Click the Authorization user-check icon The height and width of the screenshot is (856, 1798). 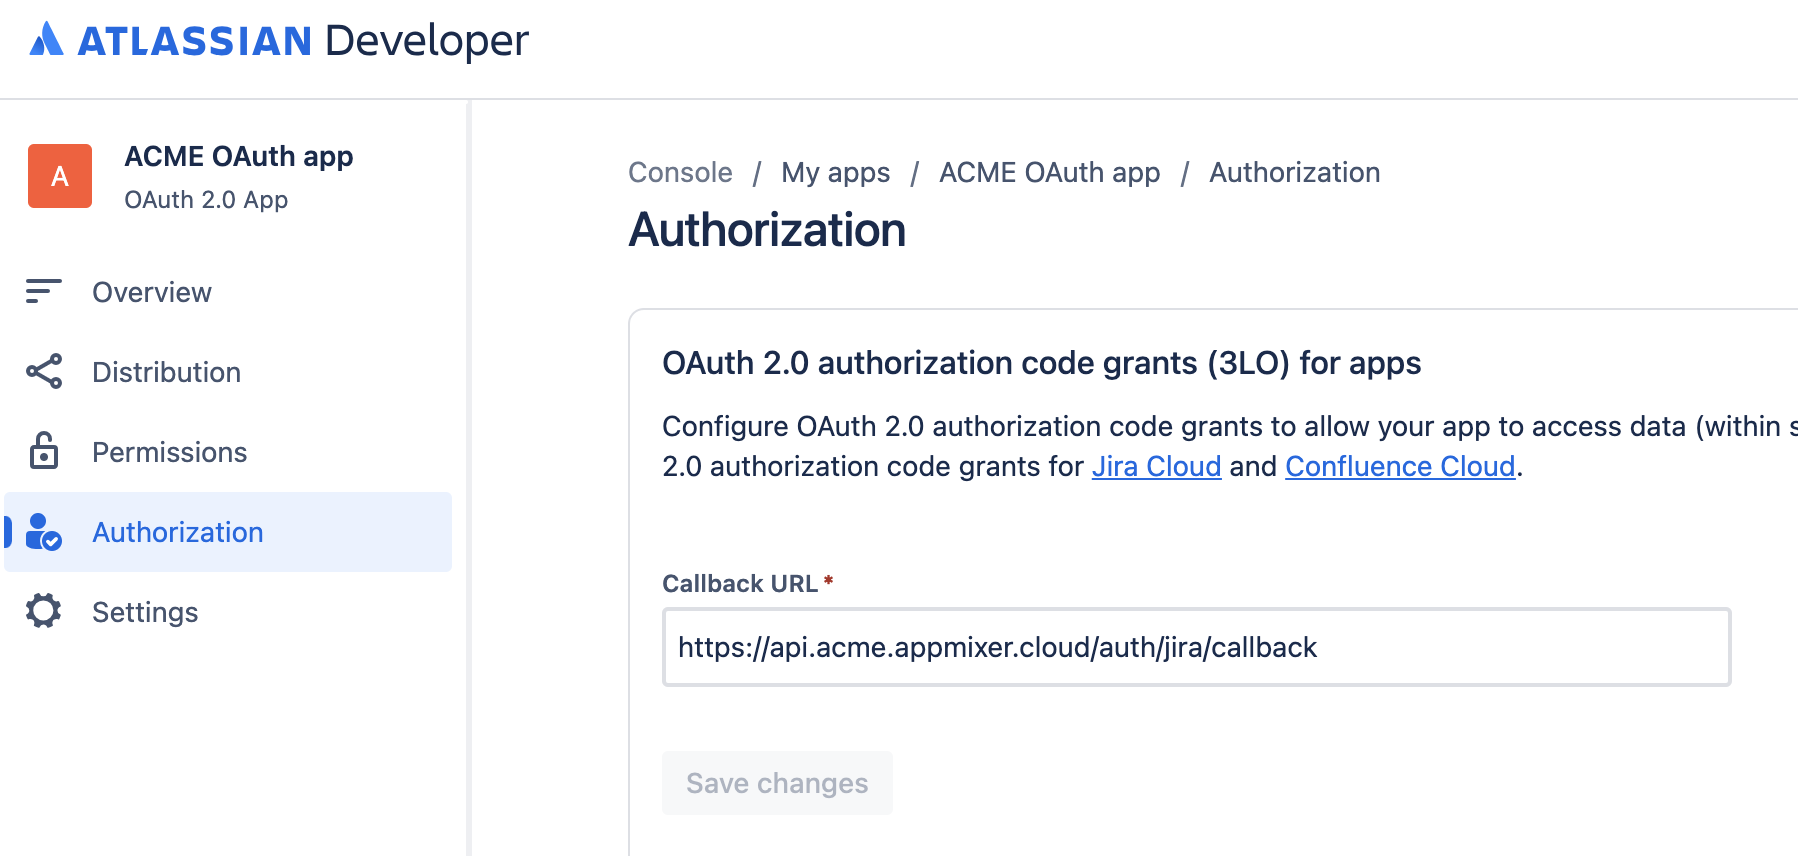coord(44,532)
